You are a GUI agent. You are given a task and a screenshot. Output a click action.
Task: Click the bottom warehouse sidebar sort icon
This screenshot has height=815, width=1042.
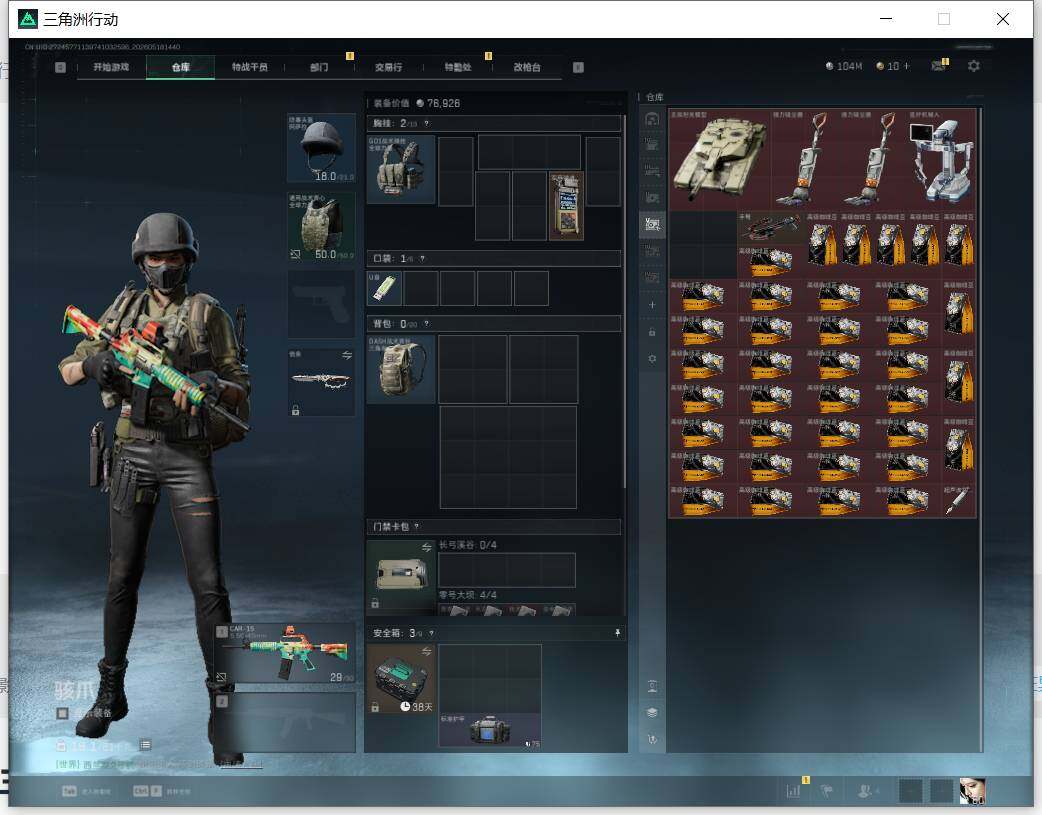[x=652, y=739]
